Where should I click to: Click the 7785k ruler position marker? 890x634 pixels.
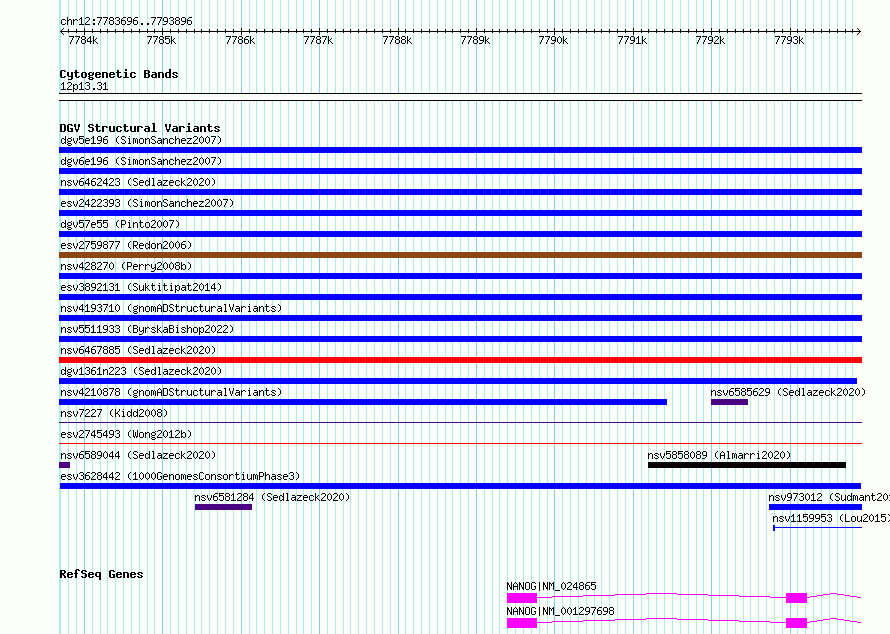tap(161, 40)
